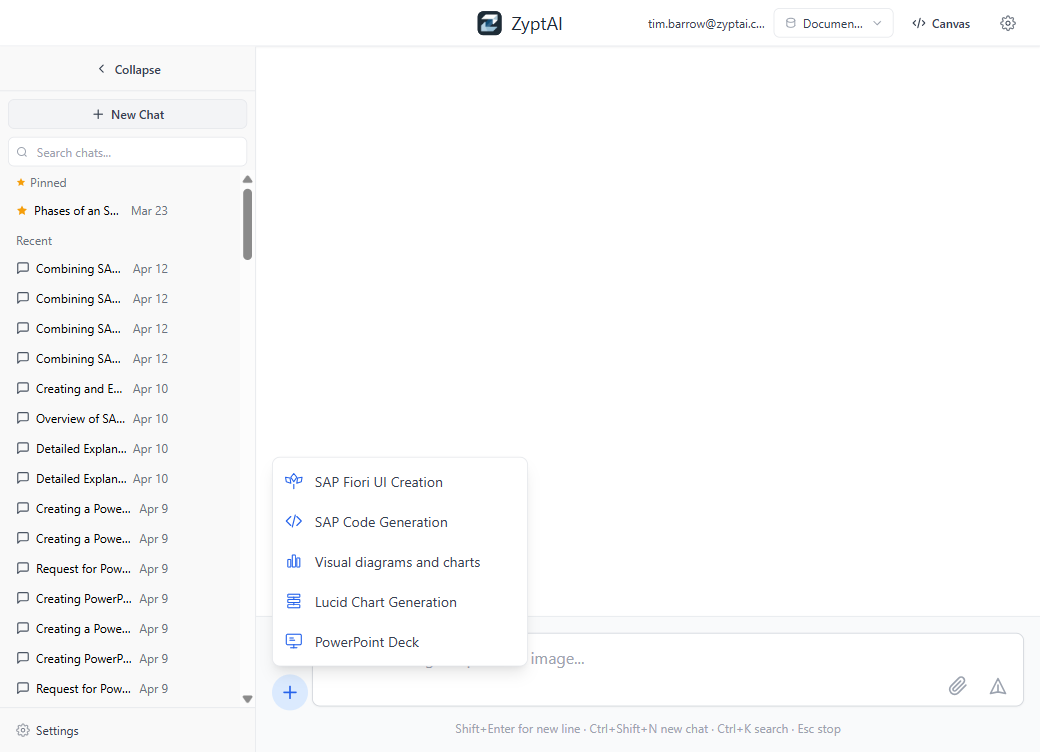The height and width of the screenshot is (752, 1040).
Task: Attach a file with the paperclip icon
Action: click(x=957, y=686)
